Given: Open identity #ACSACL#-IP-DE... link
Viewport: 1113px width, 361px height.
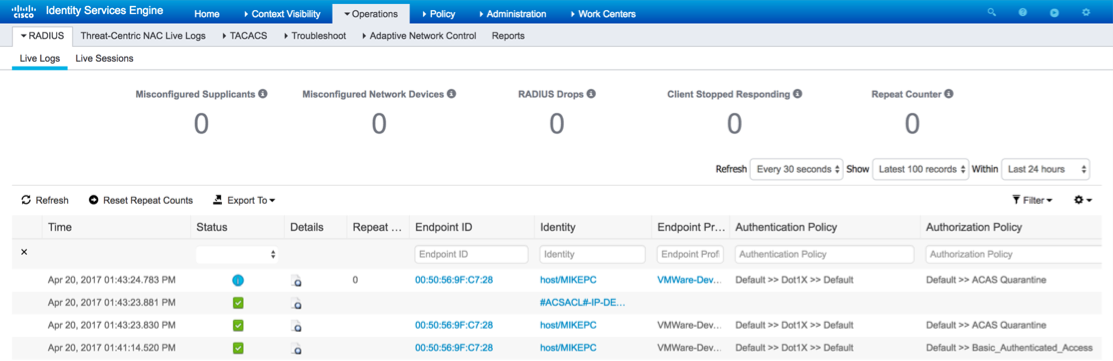Looking at the screenshot, I should tap(583, 303).
